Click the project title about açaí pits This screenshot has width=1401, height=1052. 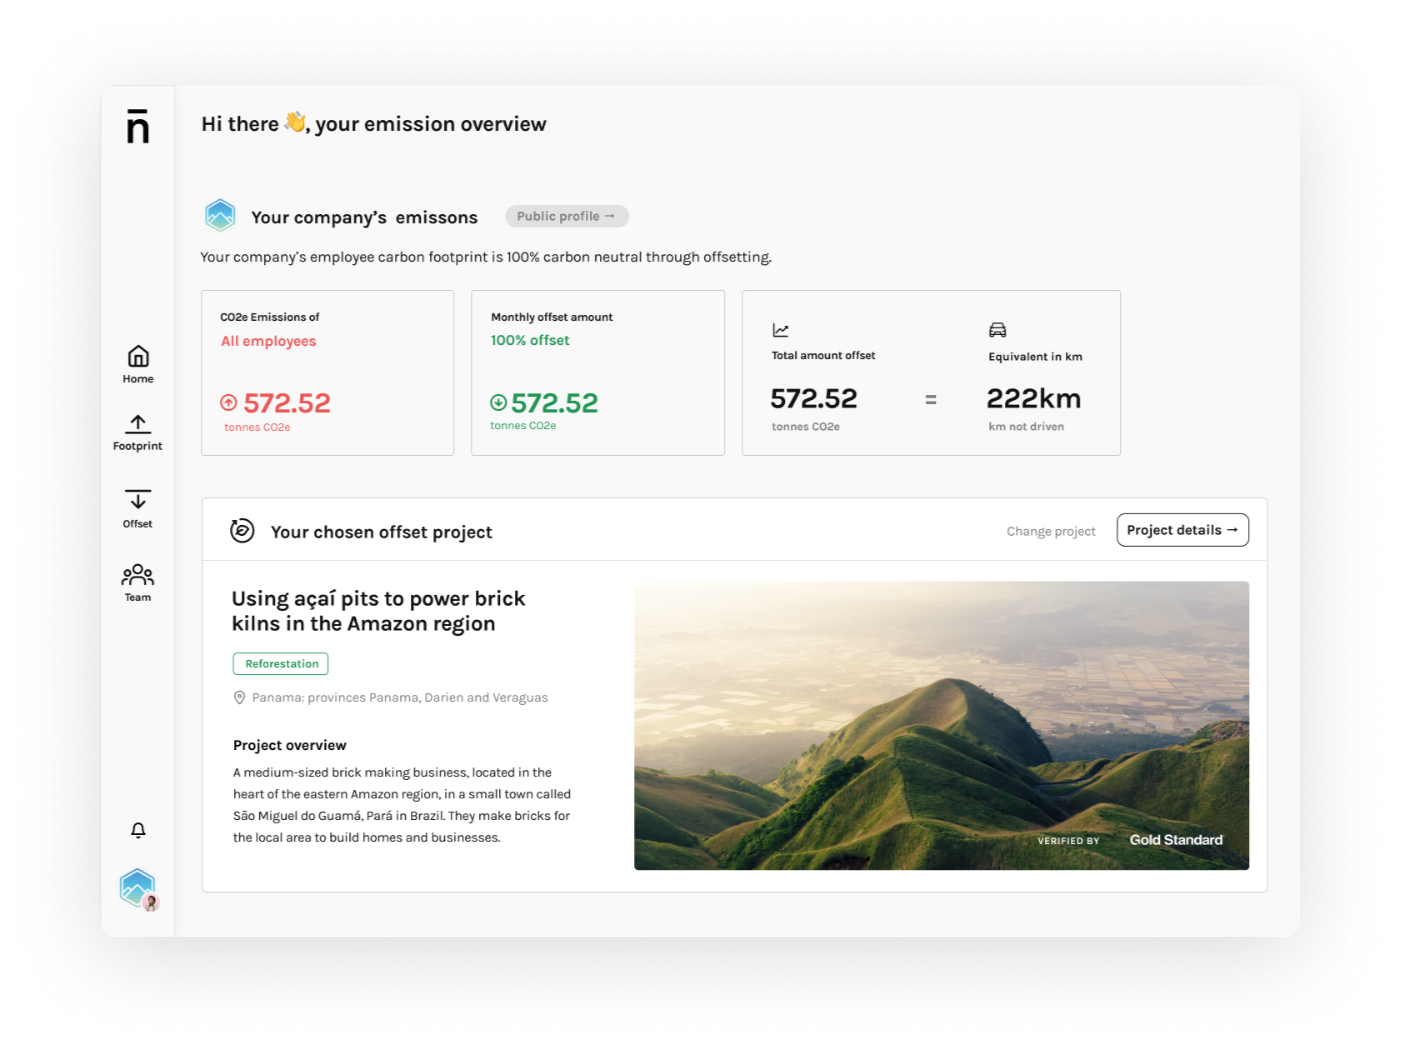[x=379, y=611]
